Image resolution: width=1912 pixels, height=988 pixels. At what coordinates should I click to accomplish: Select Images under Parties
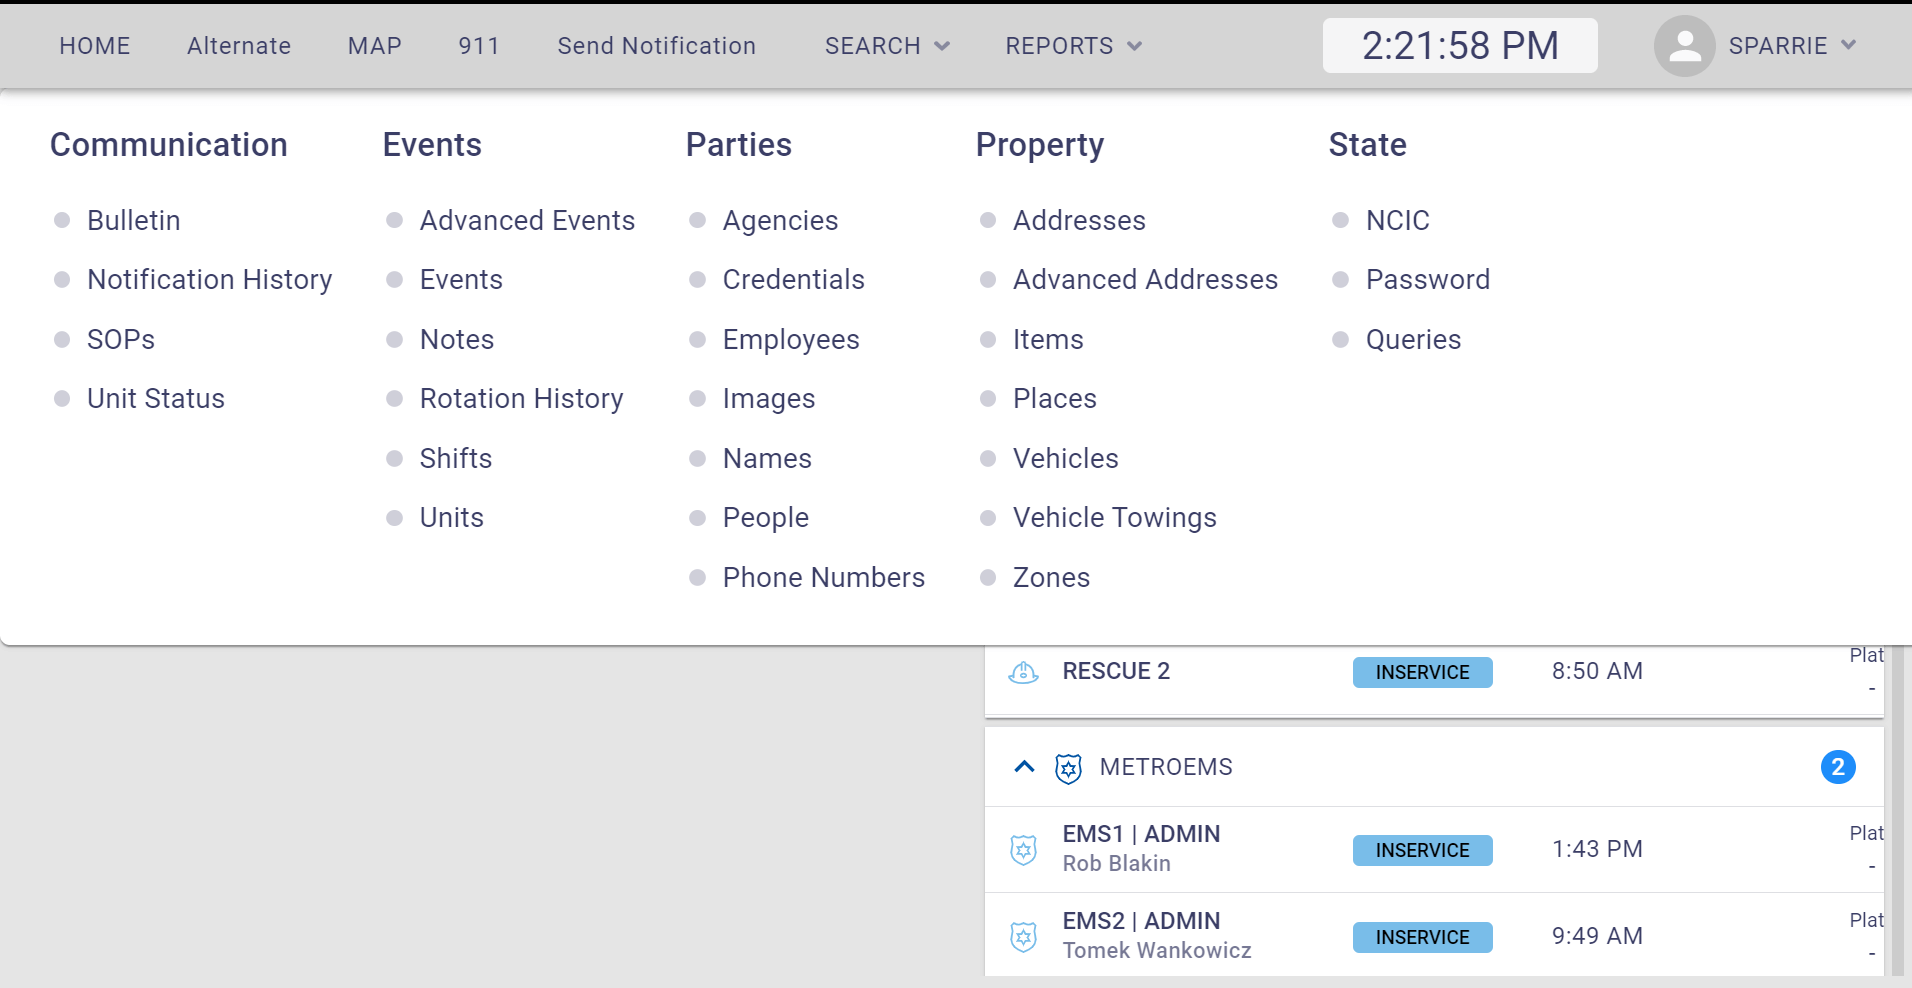(769, 399)
